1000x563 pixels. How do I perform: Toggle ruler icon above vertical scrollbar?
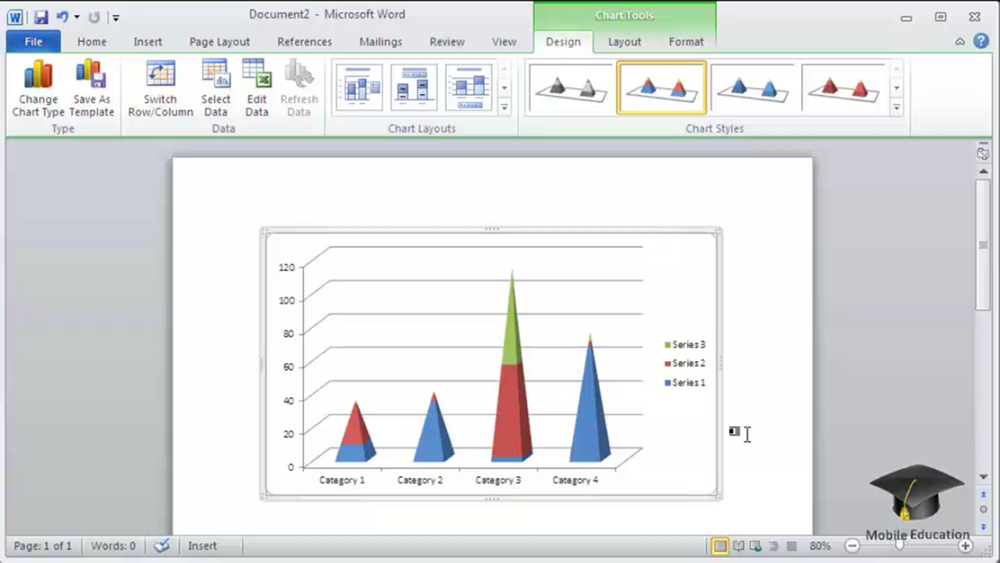pyautogui.click(x=983, y=153)
